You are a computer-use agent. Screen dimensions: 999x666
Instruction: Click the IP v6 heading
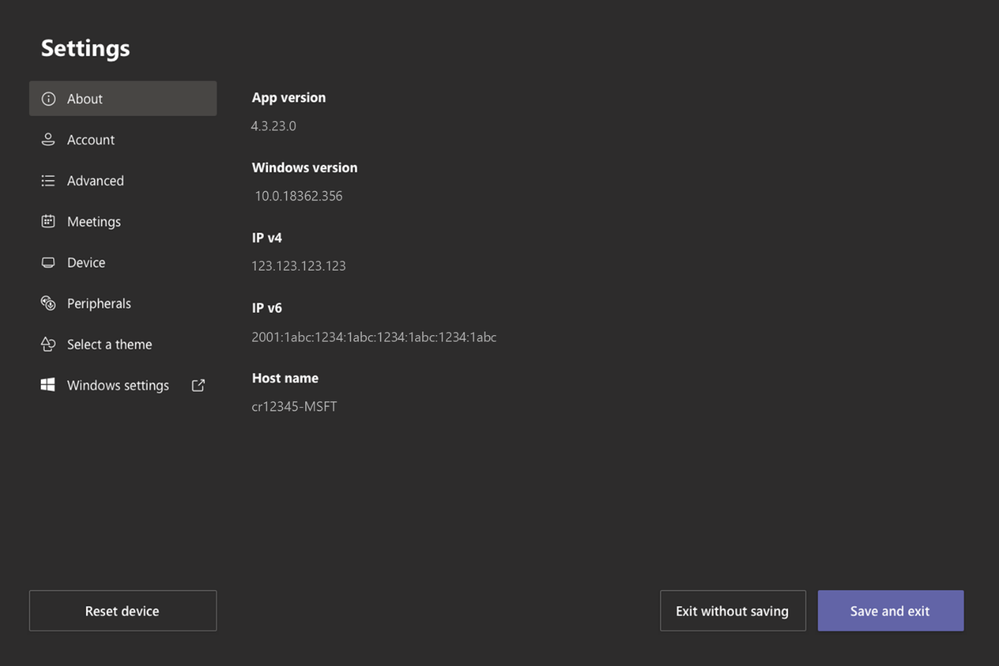coord(267,308)
